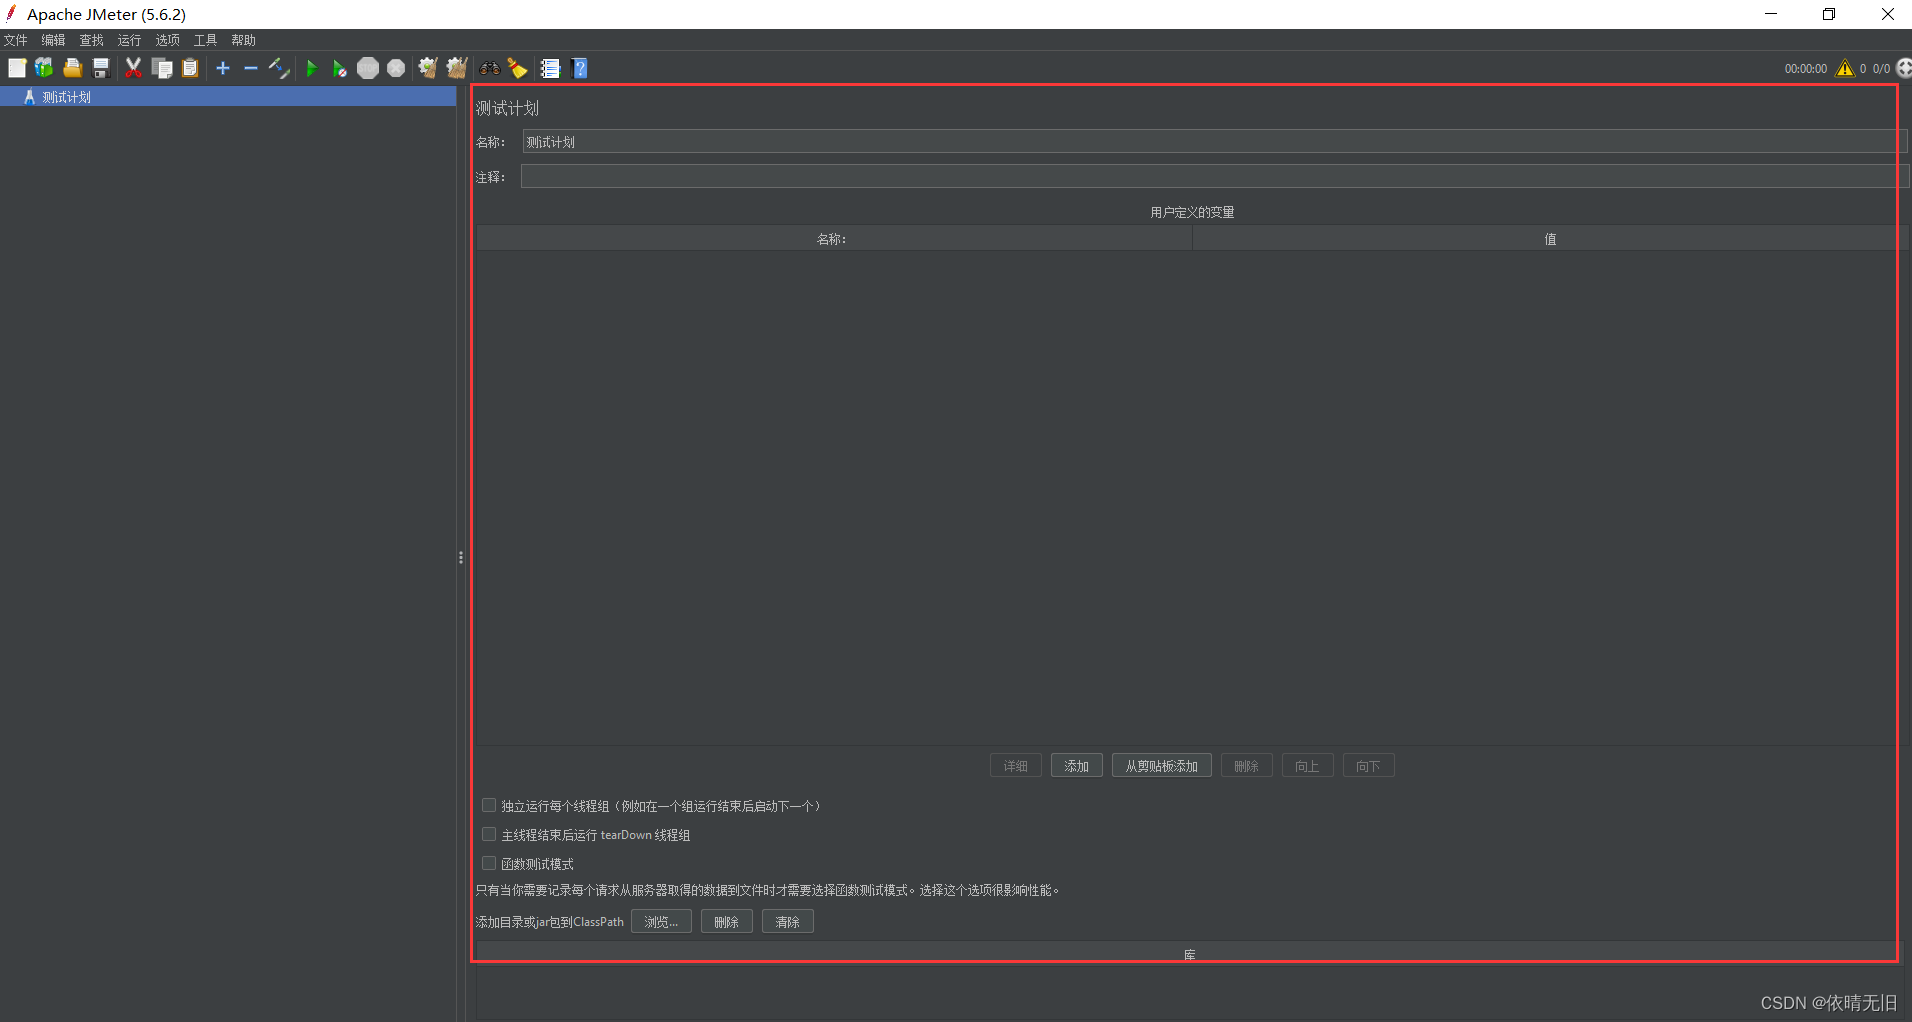Click the 00:00:00 elapsed time text
The height and width of the screenshot is (1022, 1912).
(1806, 69)
